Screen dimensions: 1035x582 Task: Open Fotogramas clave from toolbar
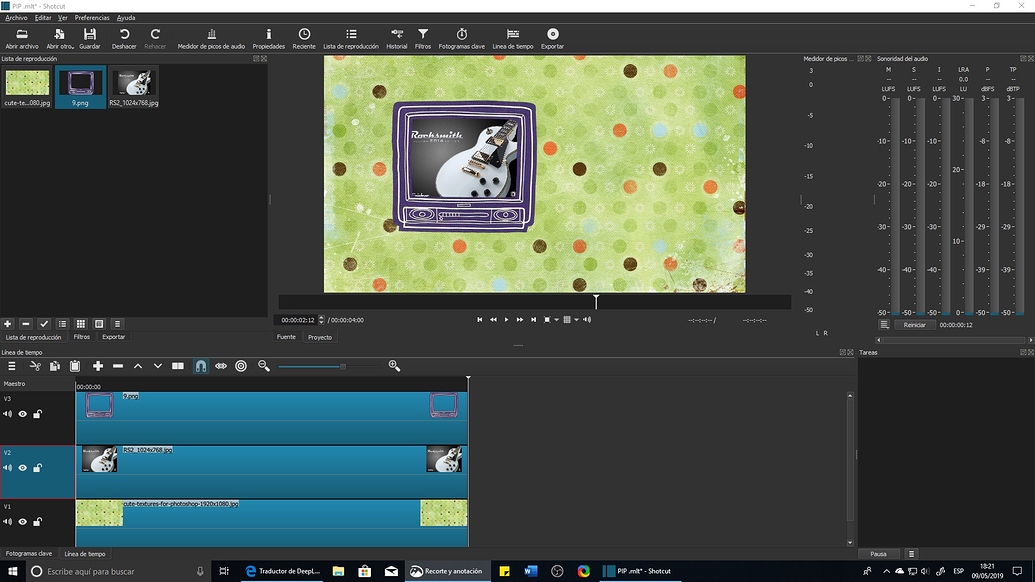click(x=461, y=38)
